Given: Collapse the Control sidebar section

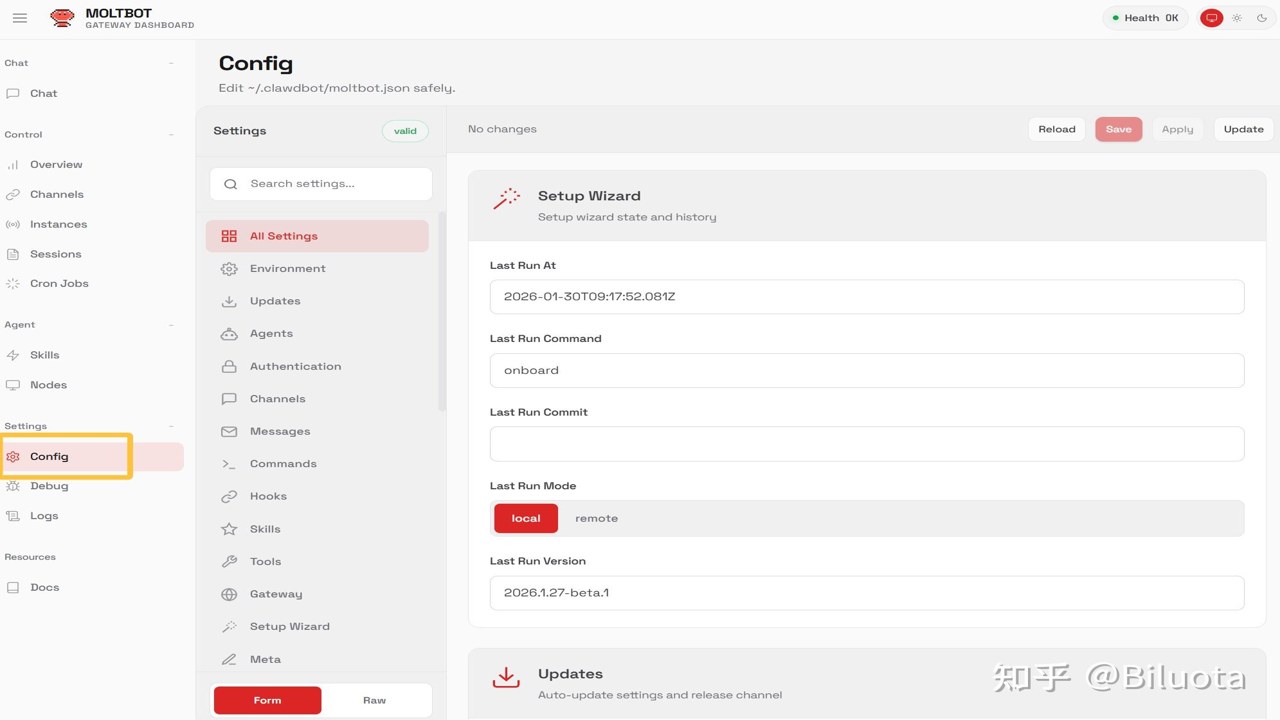Looking at the screenshot, I should [x=171, y=134].
